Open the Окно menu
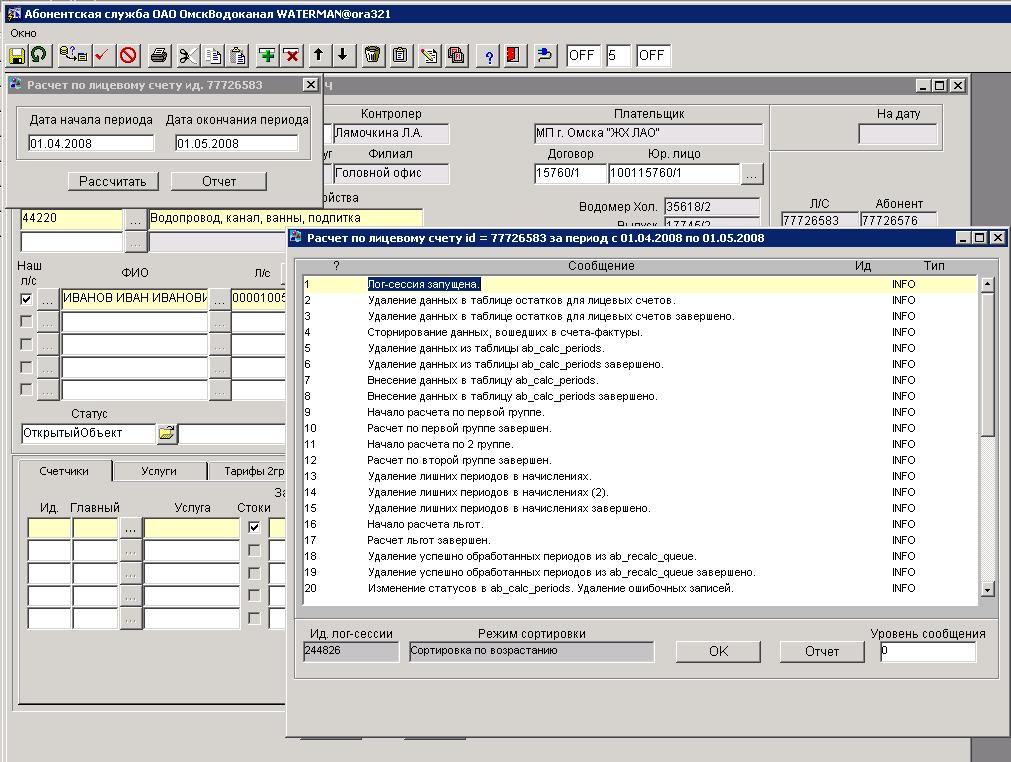This screenshot has width=1011, height=762. (23, 33)
